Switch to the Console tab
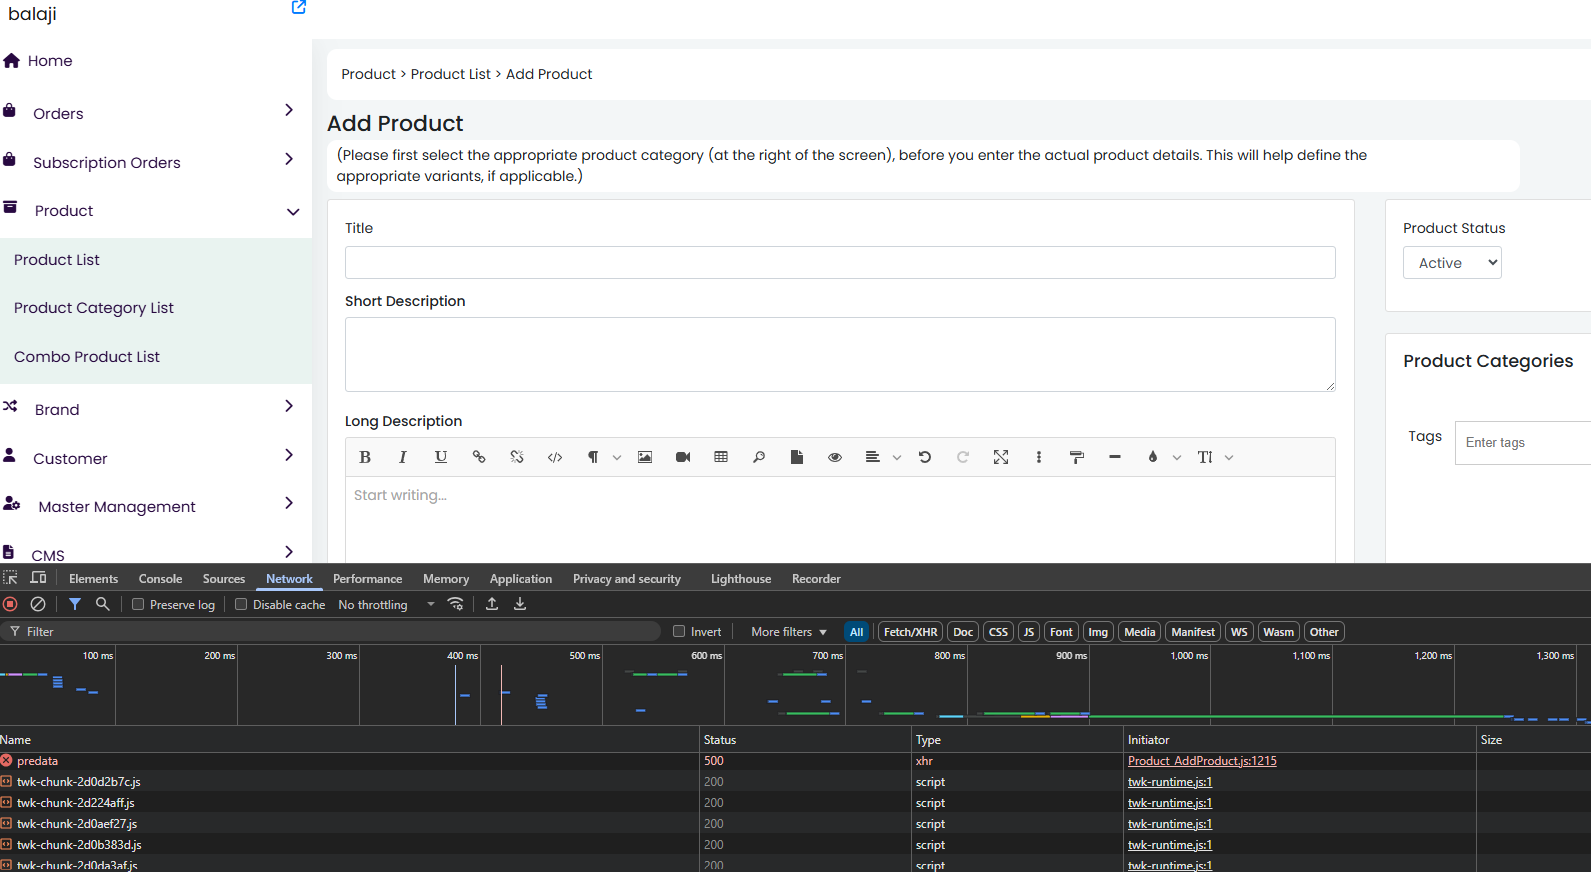The image size is (1591, 872). coord(160,579)
